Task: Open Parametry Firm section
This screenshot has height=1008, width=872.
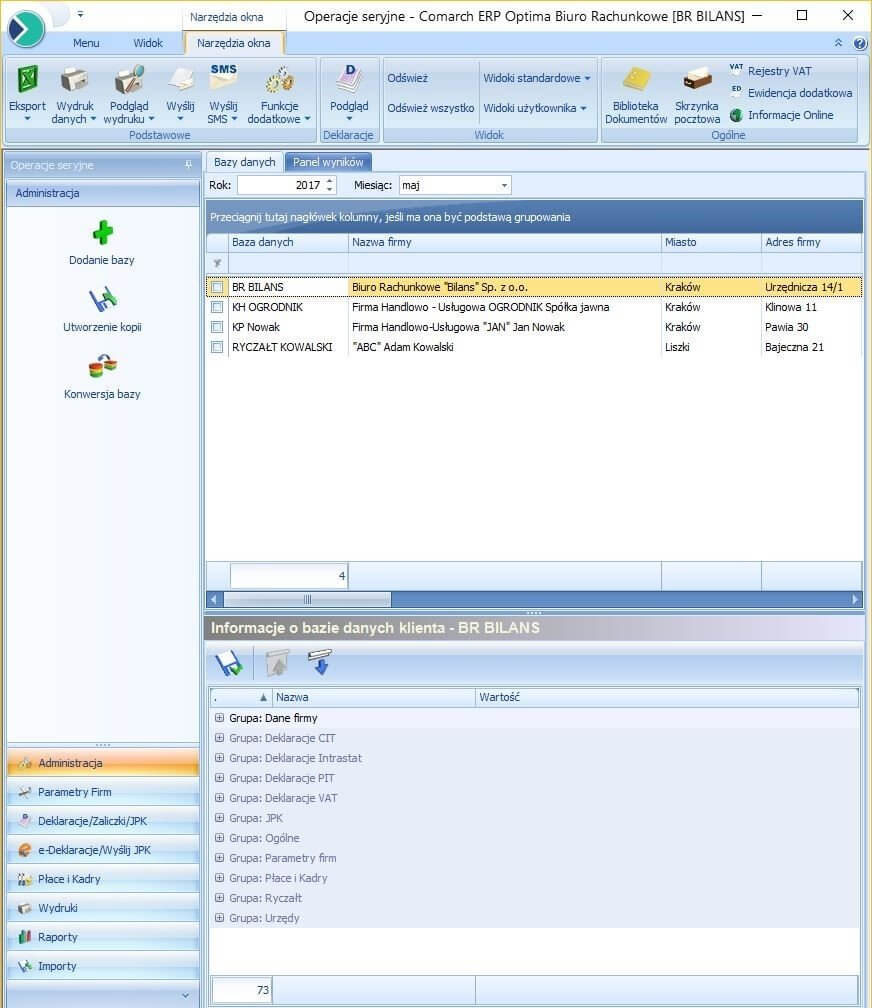Action: (x=103, y=792)
